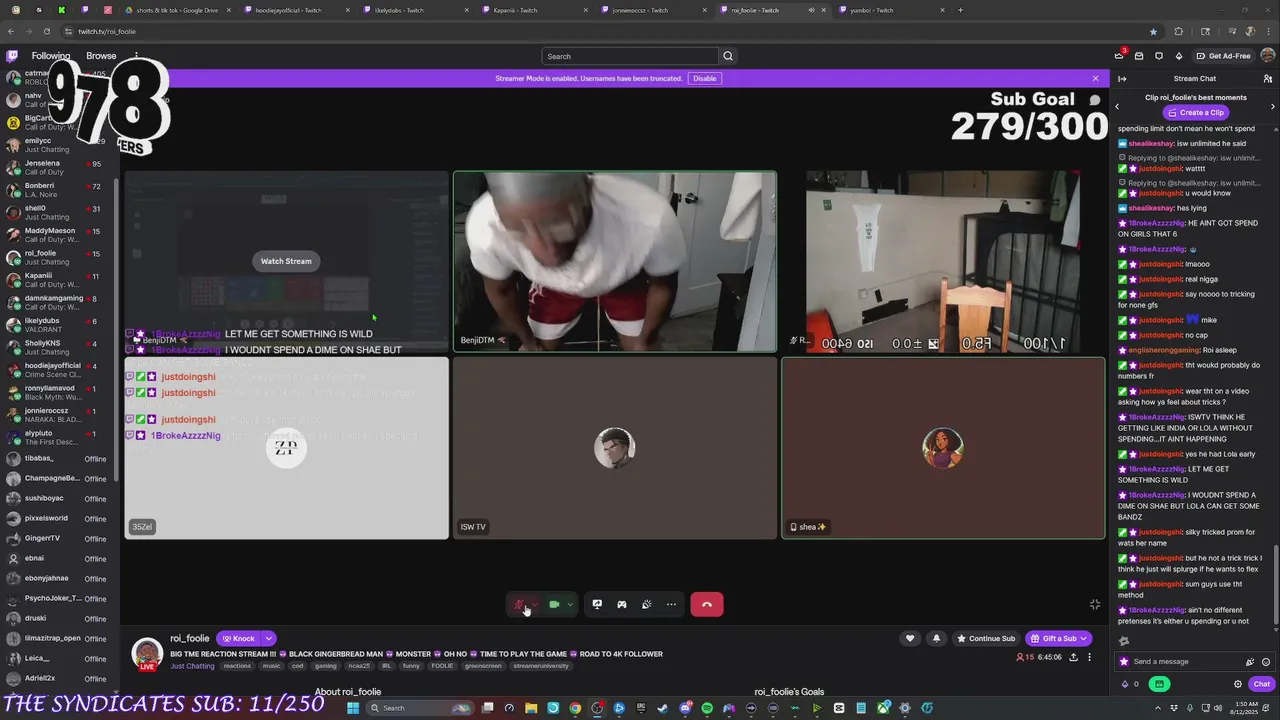Viewport: 1280px width, 720px height.
Task: Click the Just Chatting category link
Action: pos(192,666)
